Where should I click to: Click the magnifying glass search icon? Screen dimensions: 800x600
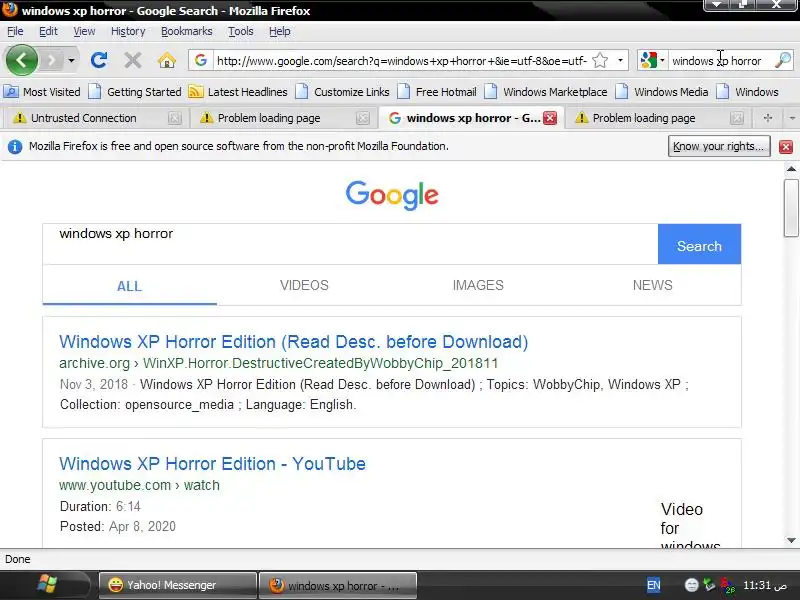click(x=783, y=60)
